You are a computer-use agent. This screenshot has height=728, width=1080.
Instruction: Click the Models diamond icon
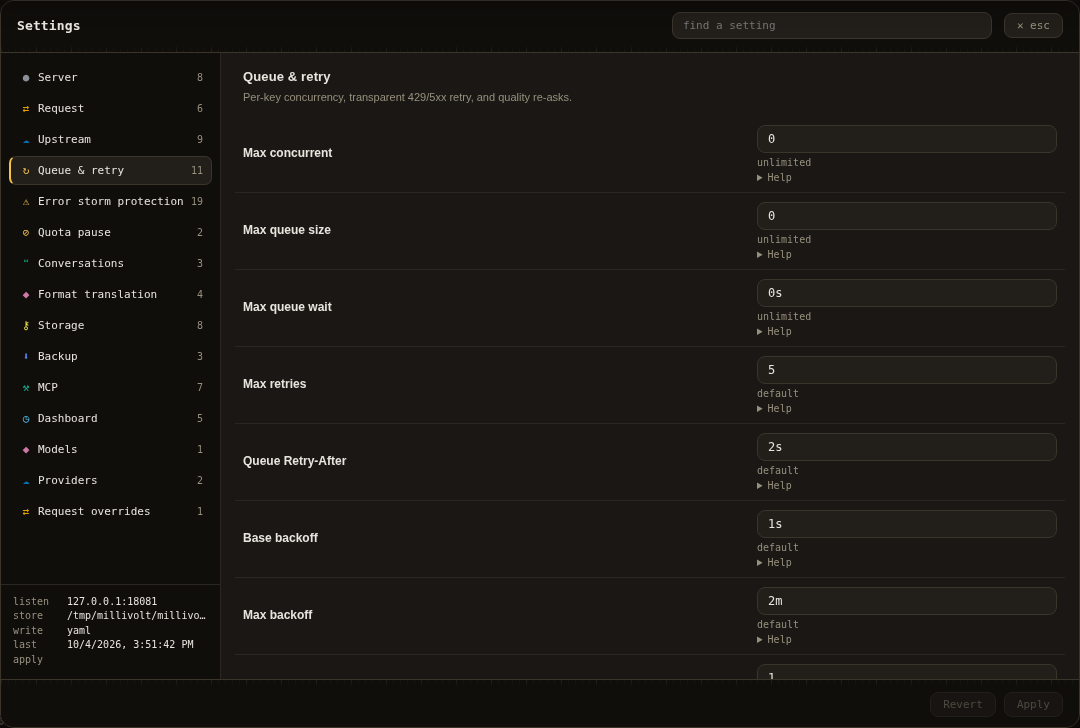coord(26,450)
